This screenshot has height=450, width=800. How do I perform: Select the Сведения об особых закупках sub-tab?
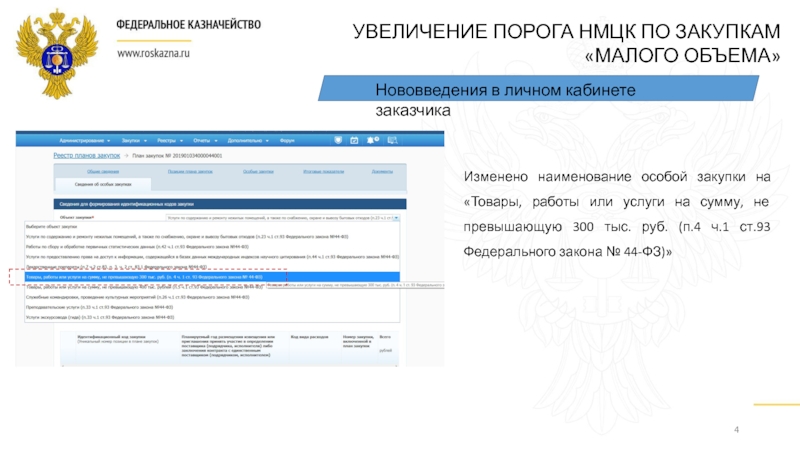coord(103,184)
